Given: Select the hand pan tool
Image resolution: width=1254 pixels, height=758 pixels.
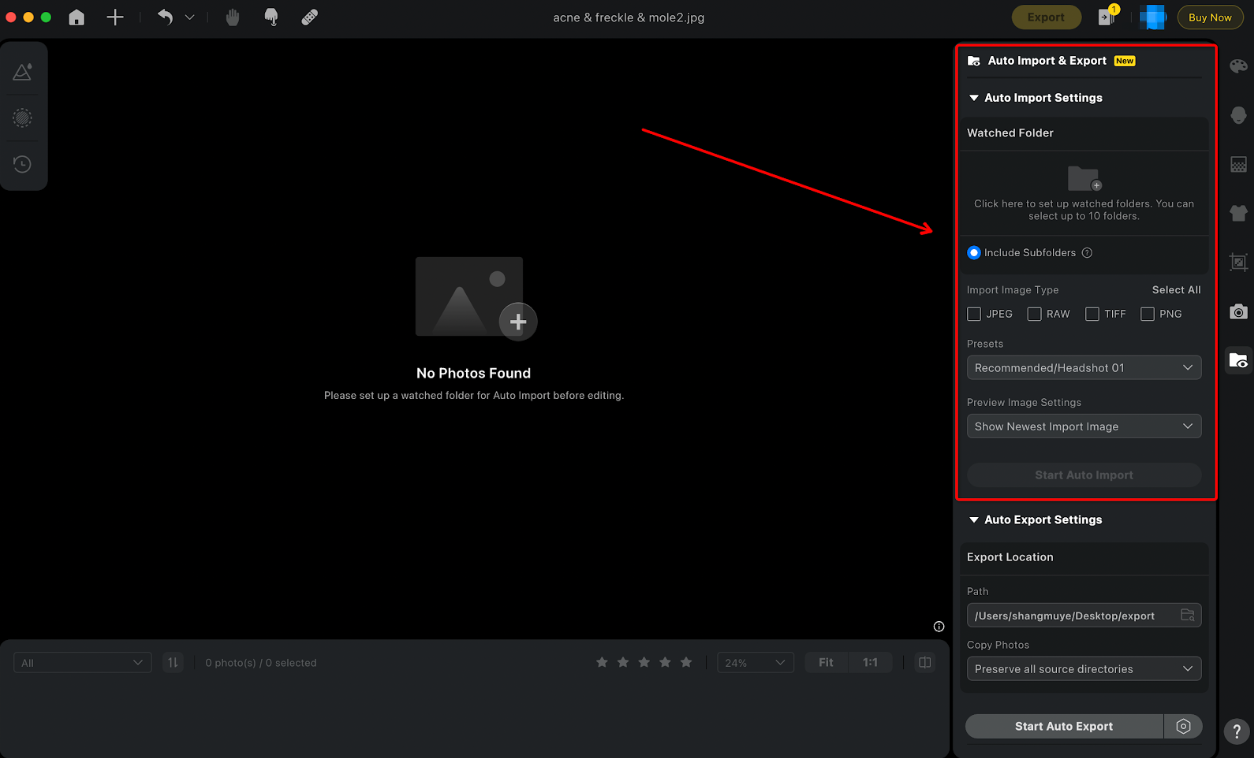Looking at the screenshot, I should (232, 16).
